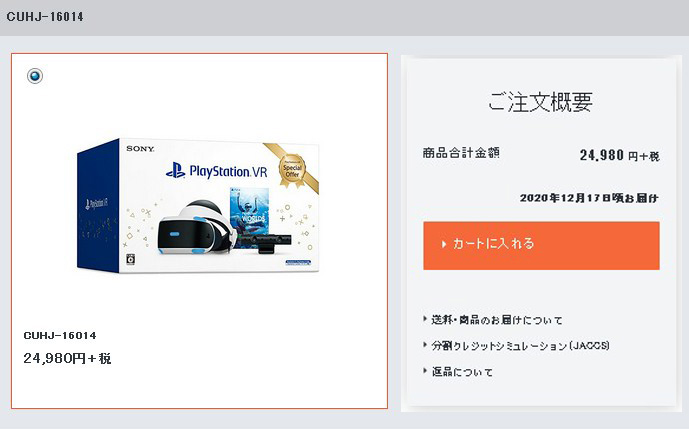Open 分割クレジットシミュレーション (JACCS) link
Image resolution: width=689 pixels, height=429 pixels.
pyautogui.click(x=520, y=345)
